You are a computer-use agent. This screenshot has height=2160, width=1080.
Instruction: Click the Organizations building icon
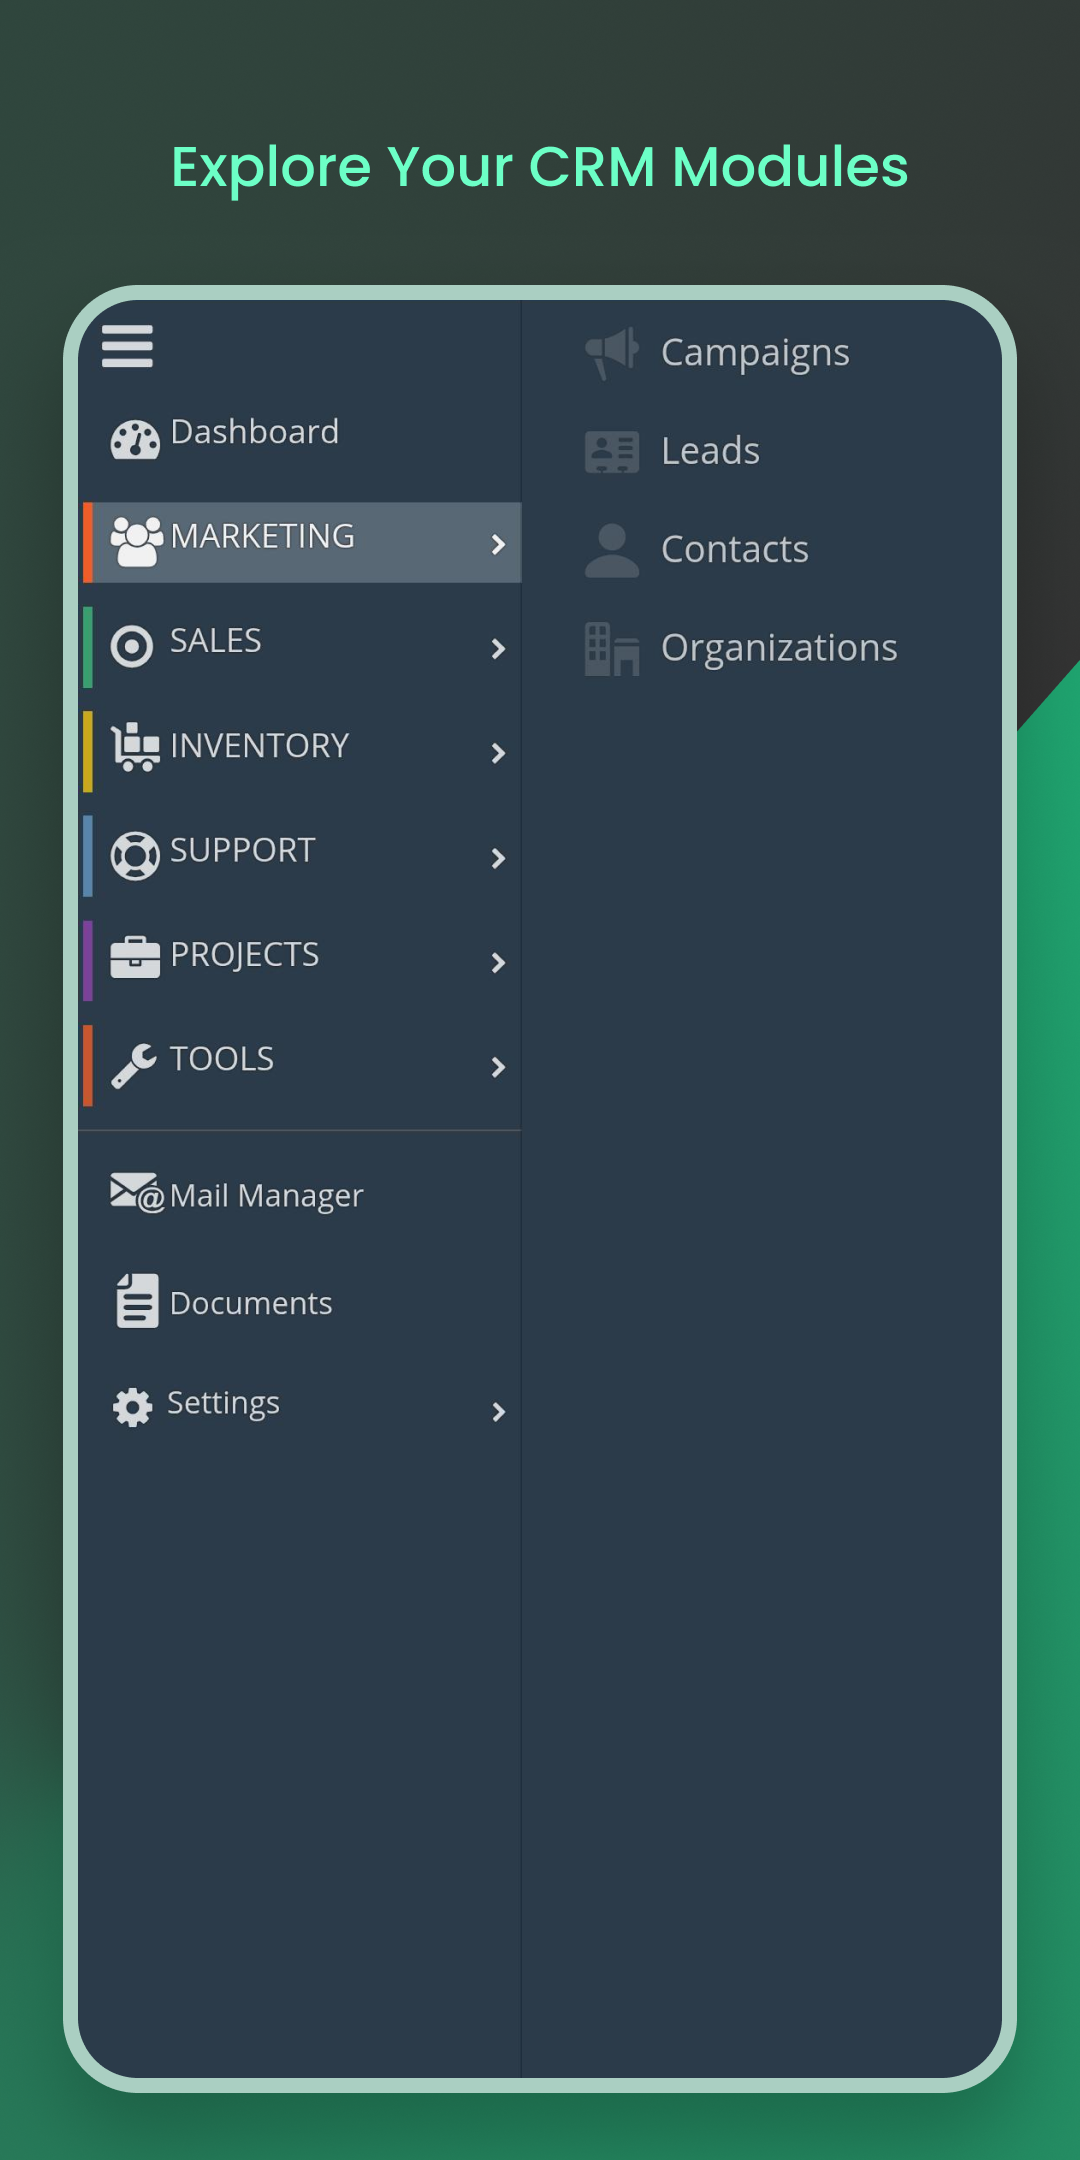pyautogui.click(x=612, y=649)
